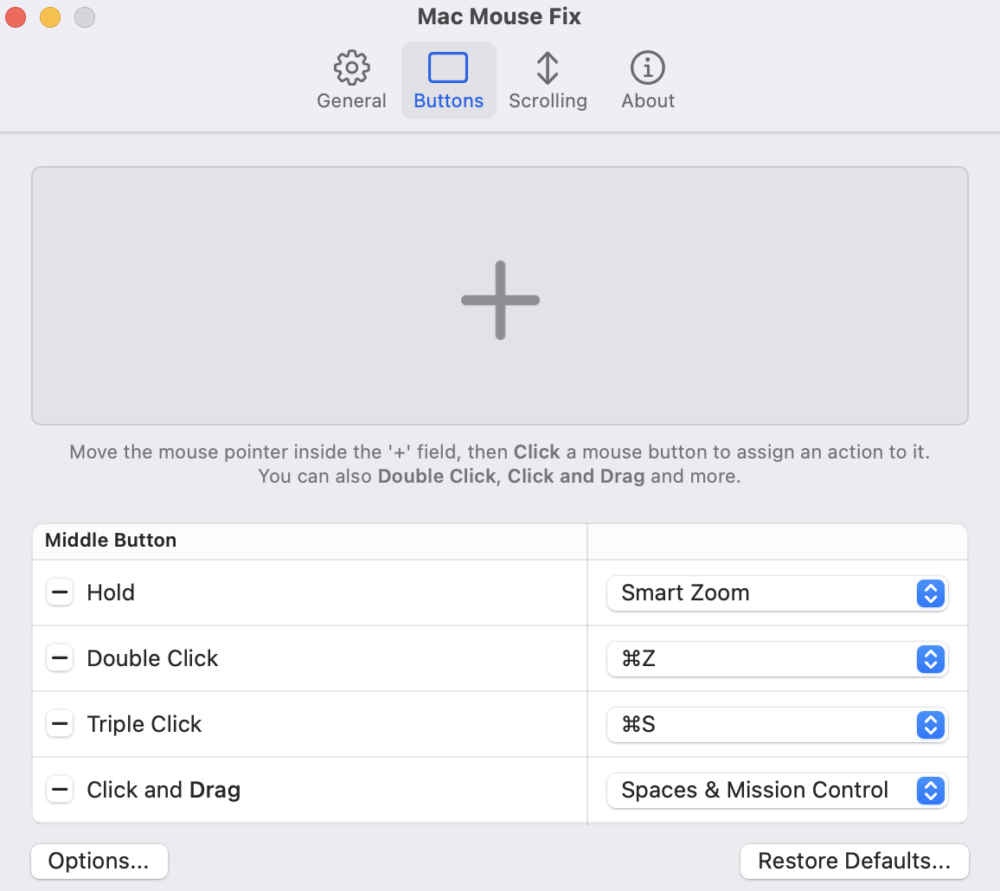Viewport: 1000px width, 891px height.
Task: Click the large plus icon in field
Action: (x=500, y=300)
